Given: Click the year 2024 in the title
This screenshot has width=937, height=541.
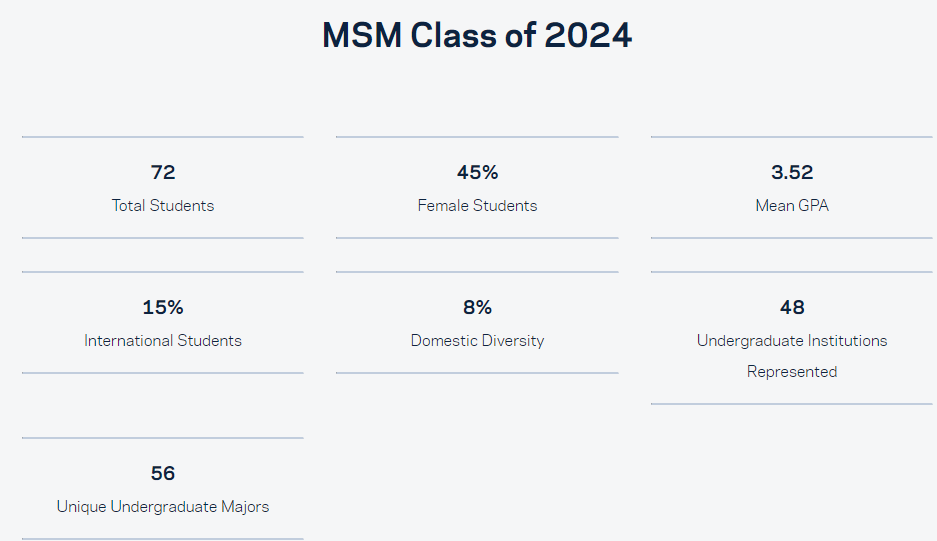Looking at the screenshot, I should pyautogui.click(x=588, y=35).
